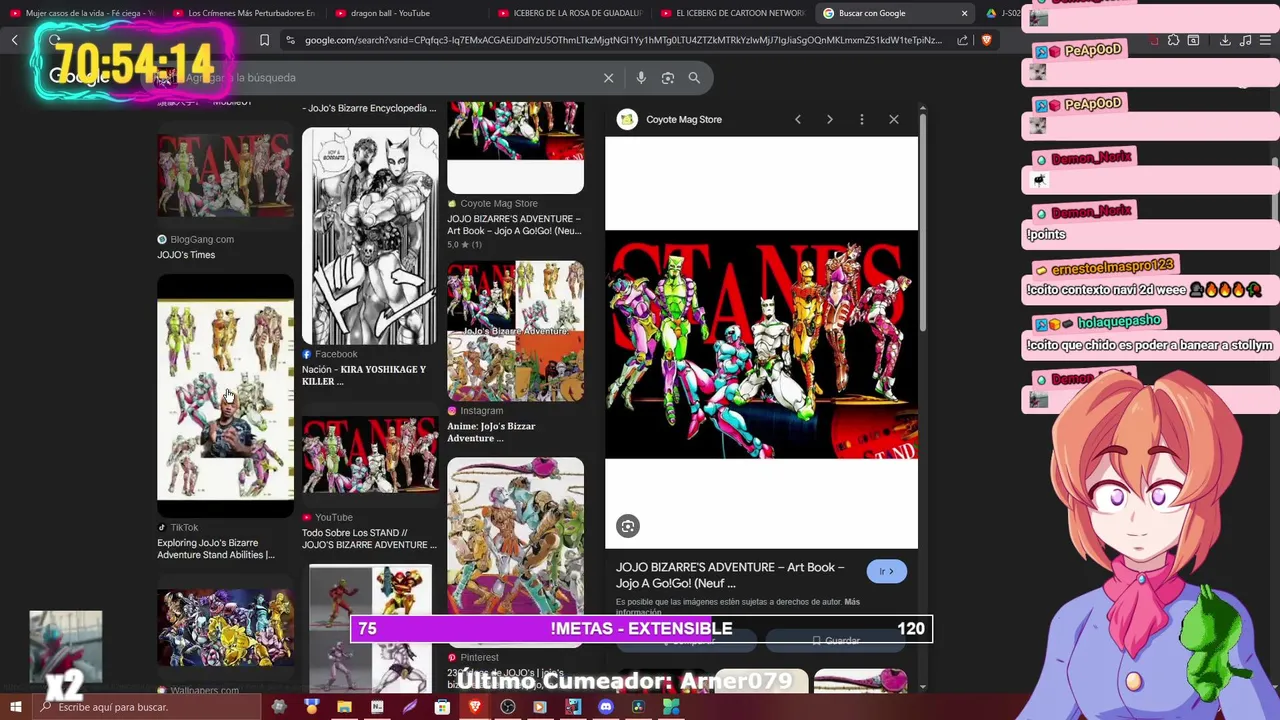Click the magnifier search button
Viewport: 1280px width, 720px height.
tap(694, 78)
